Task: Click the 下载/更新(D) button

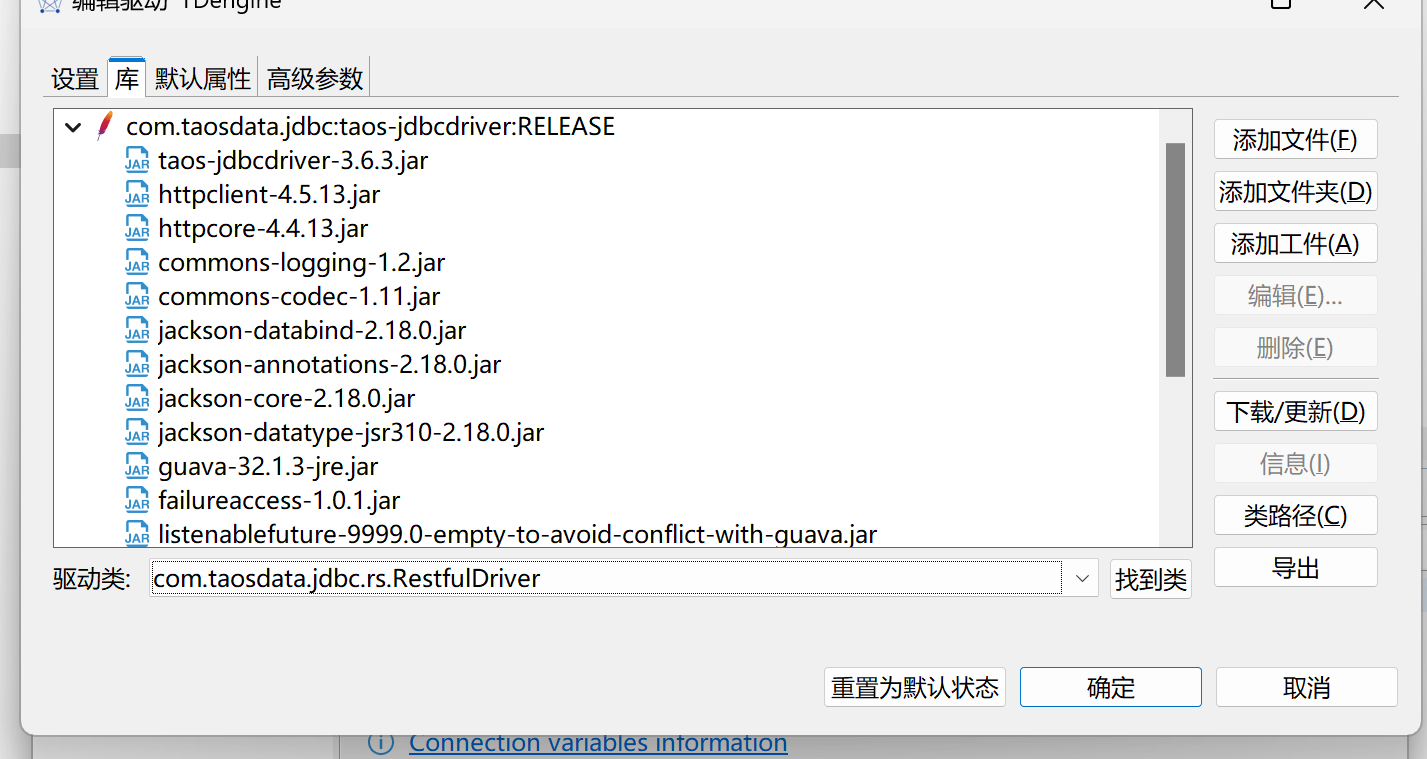Action: 1295,412
